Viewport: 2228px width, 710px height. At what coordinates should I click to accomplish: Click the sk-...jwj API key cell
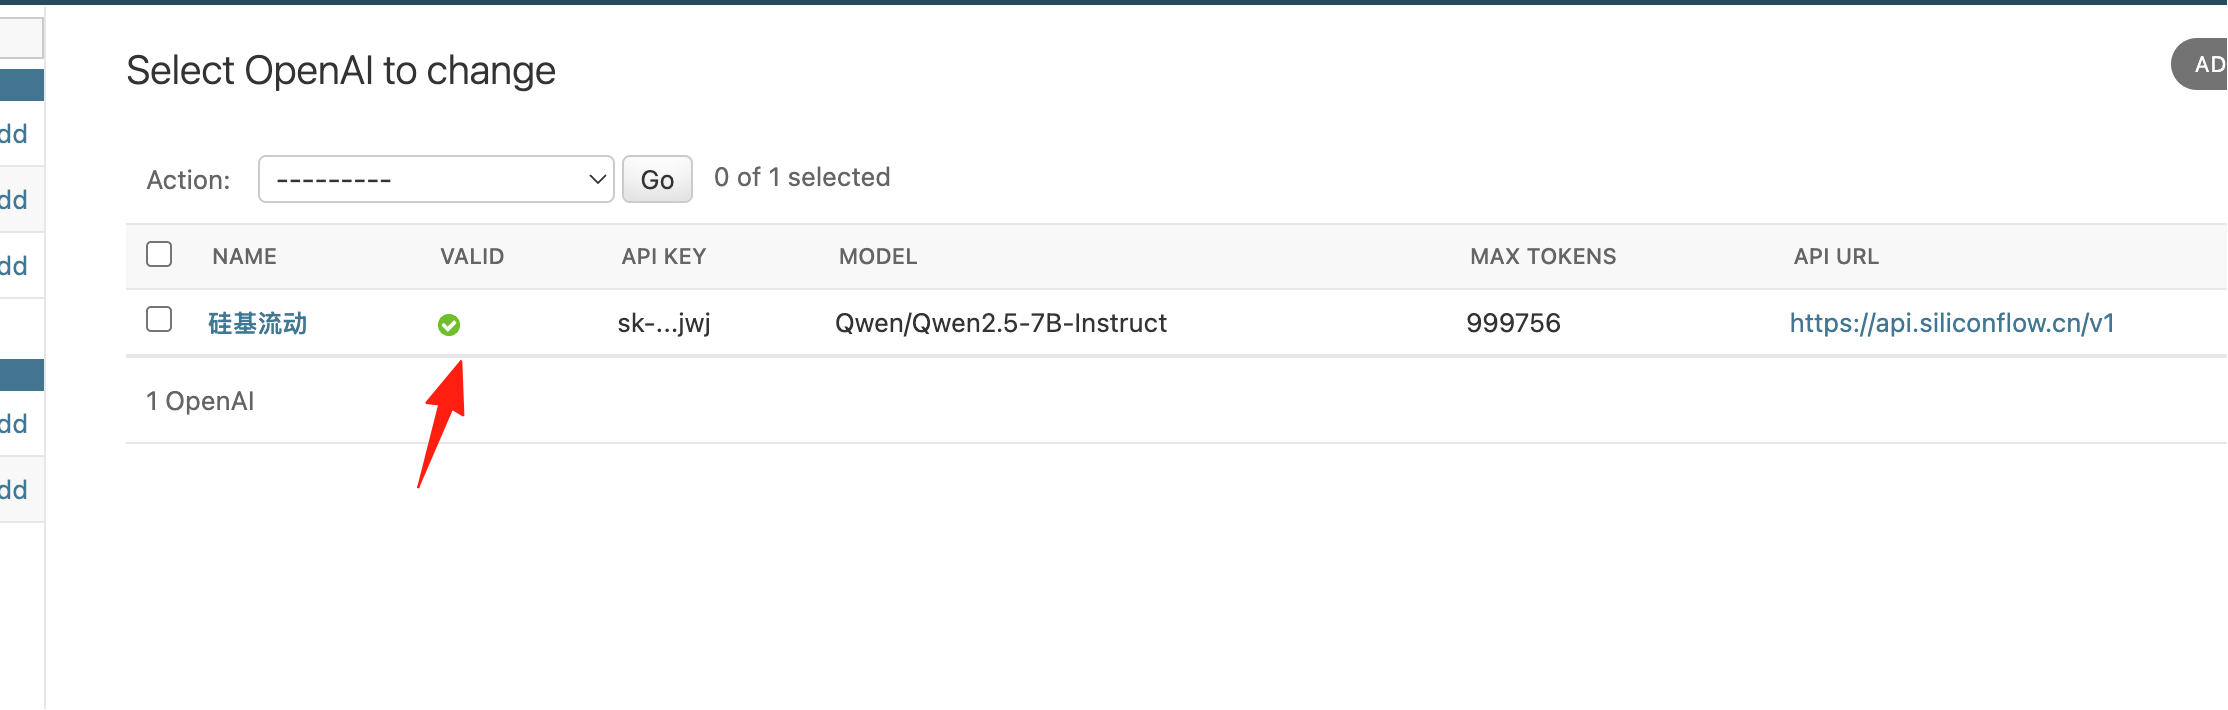(x=664, y=323)
